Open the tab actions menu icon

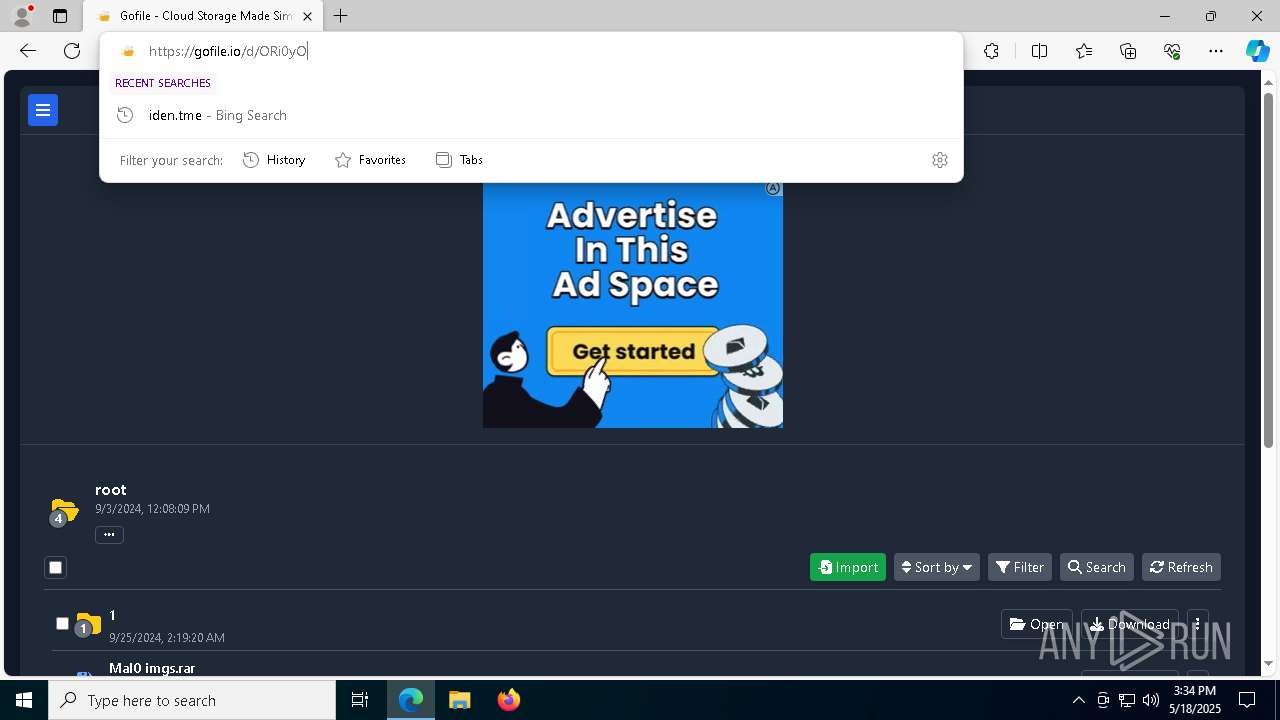[x=60, y=16]
